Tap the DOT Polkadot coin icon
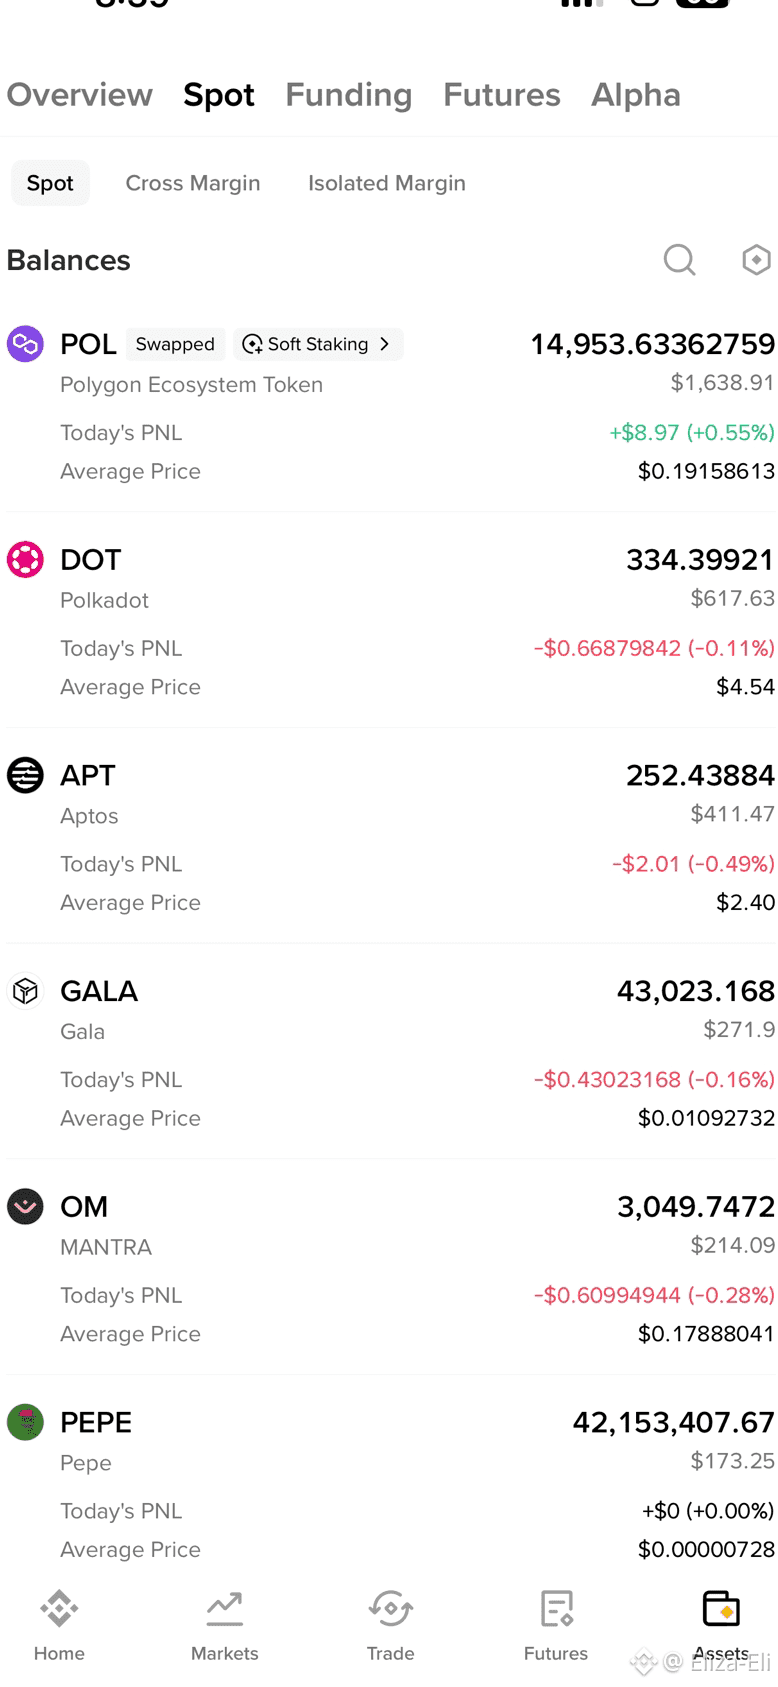The image size is (778, 1687). [25, 559]
